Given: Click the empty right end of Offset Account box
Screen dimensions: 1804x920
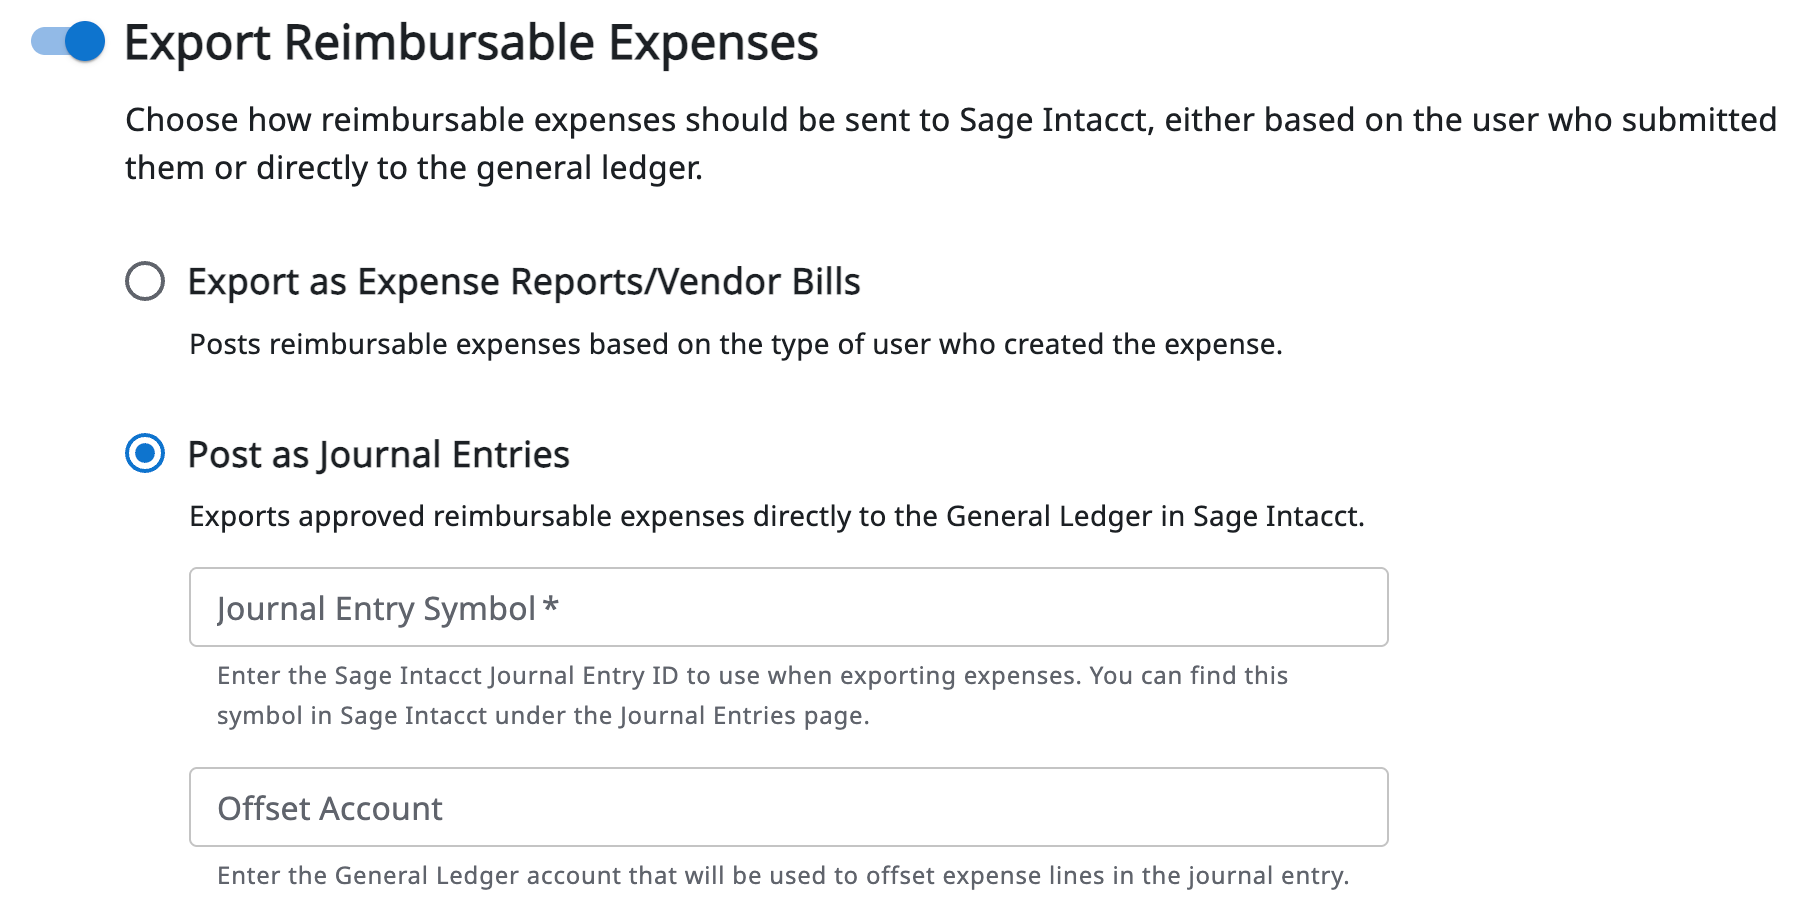Looking at the screenshot, I should pos(1300,807).
